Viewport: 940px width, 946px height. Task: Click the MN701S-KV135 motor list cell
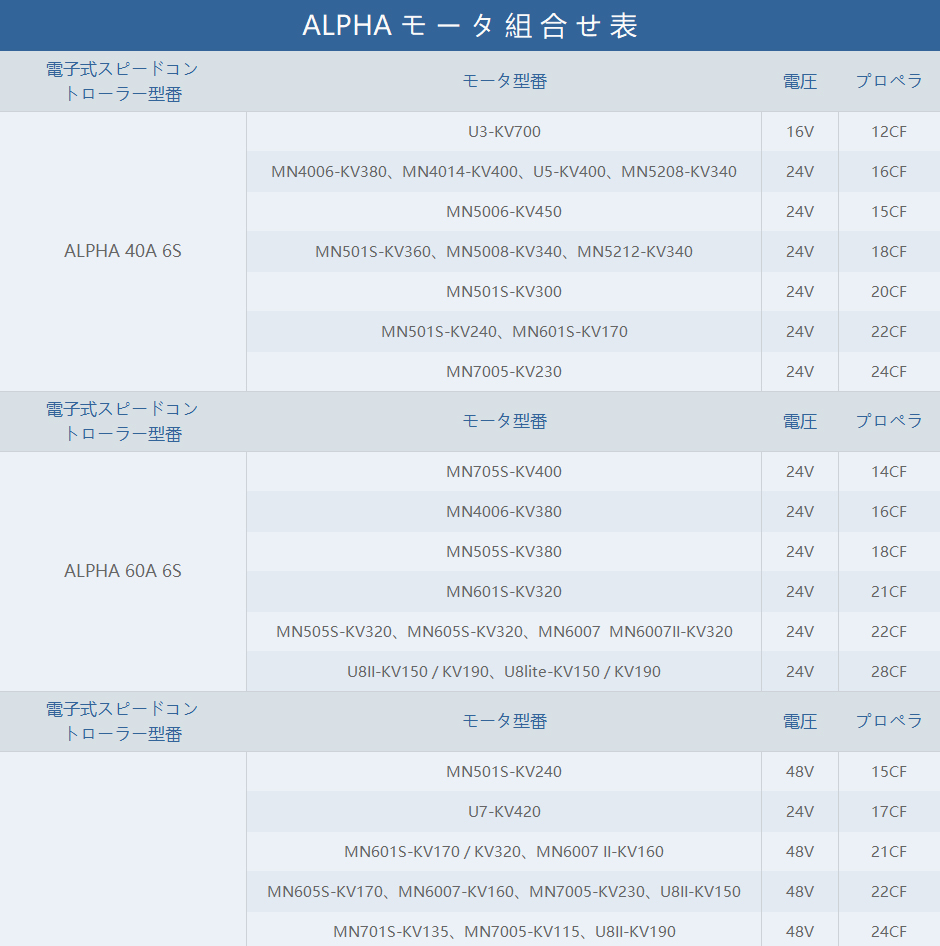(504, 931)
